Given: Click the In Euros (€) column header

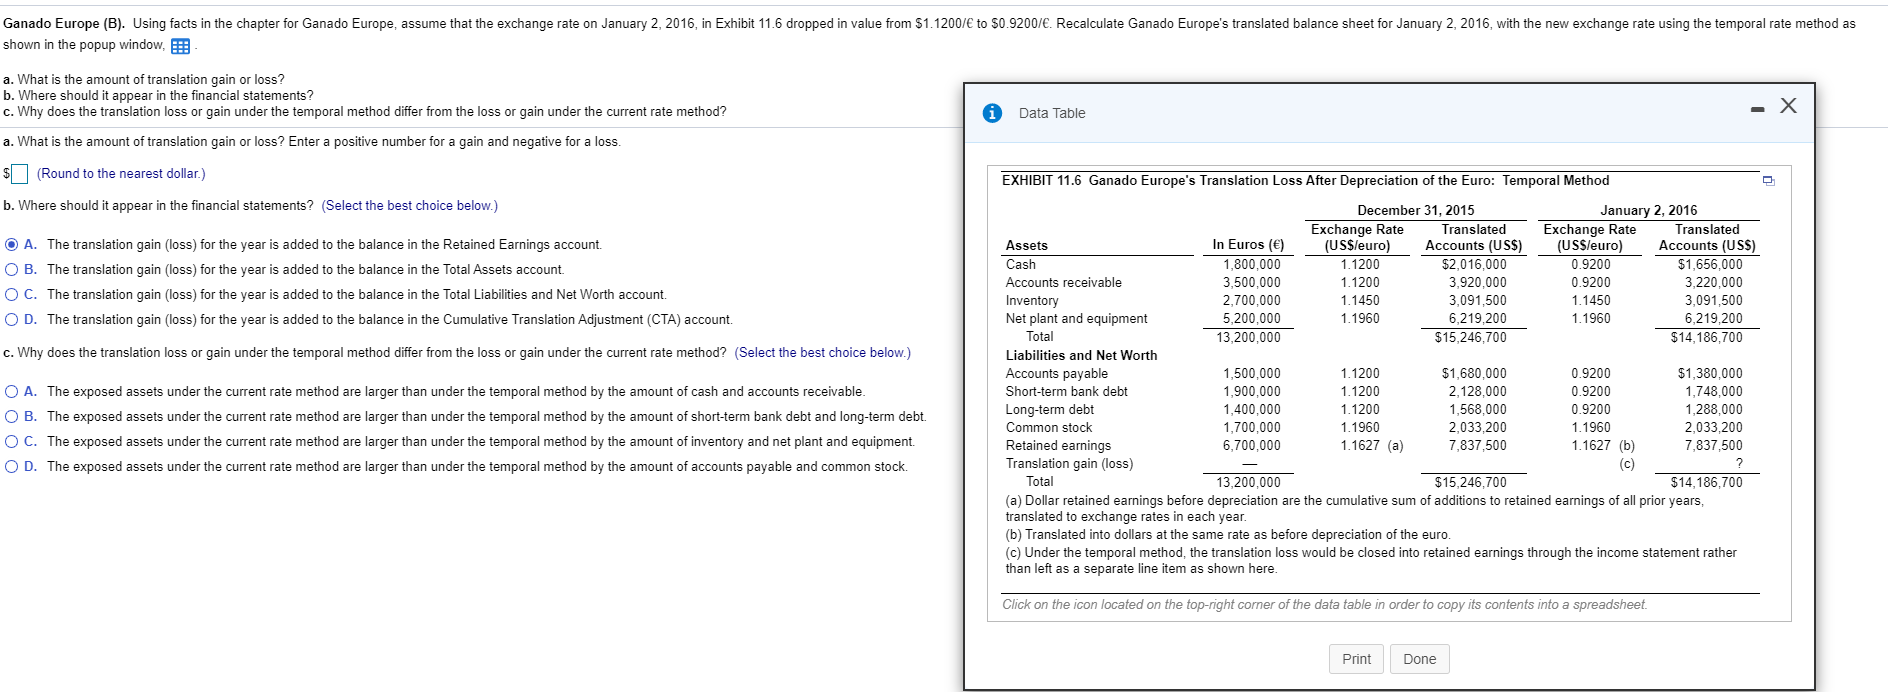Looking at the screenshot, I should click(1248, 245).
